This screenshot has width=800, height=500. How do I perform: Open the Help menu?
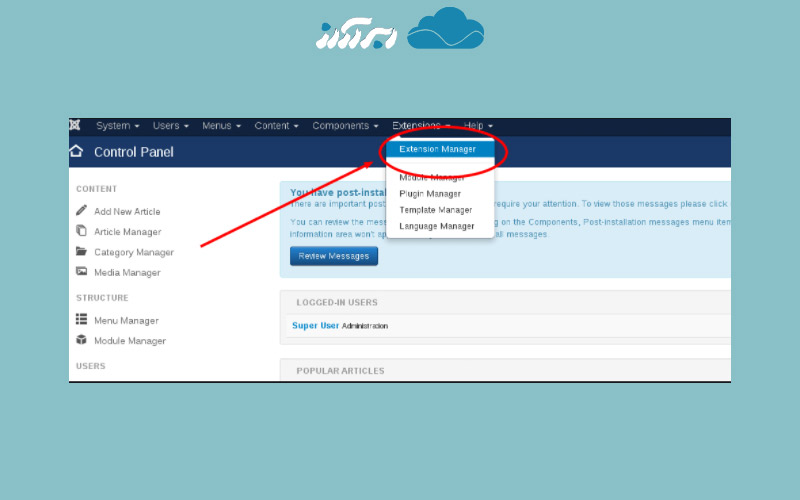[x=478, y=126]
